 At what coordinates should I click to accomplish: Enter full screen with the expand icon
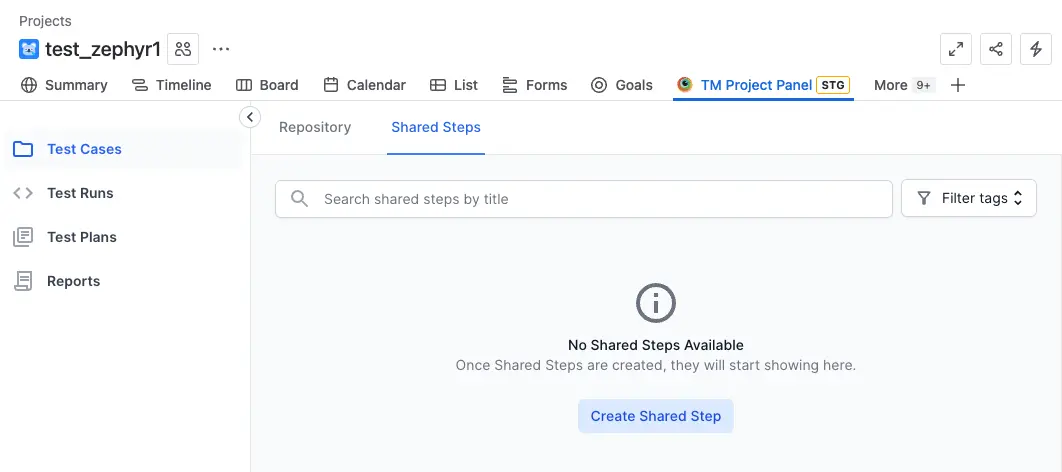coord(956,49)
